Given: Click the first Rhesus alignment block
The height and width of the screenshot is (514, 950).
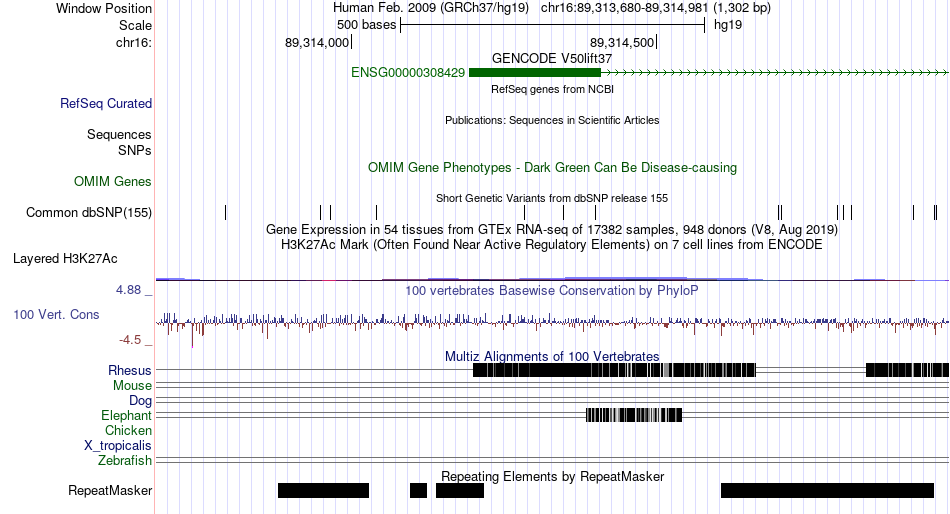Looking at the screenshot, I should pyautogui.click(x=614, y=370).
